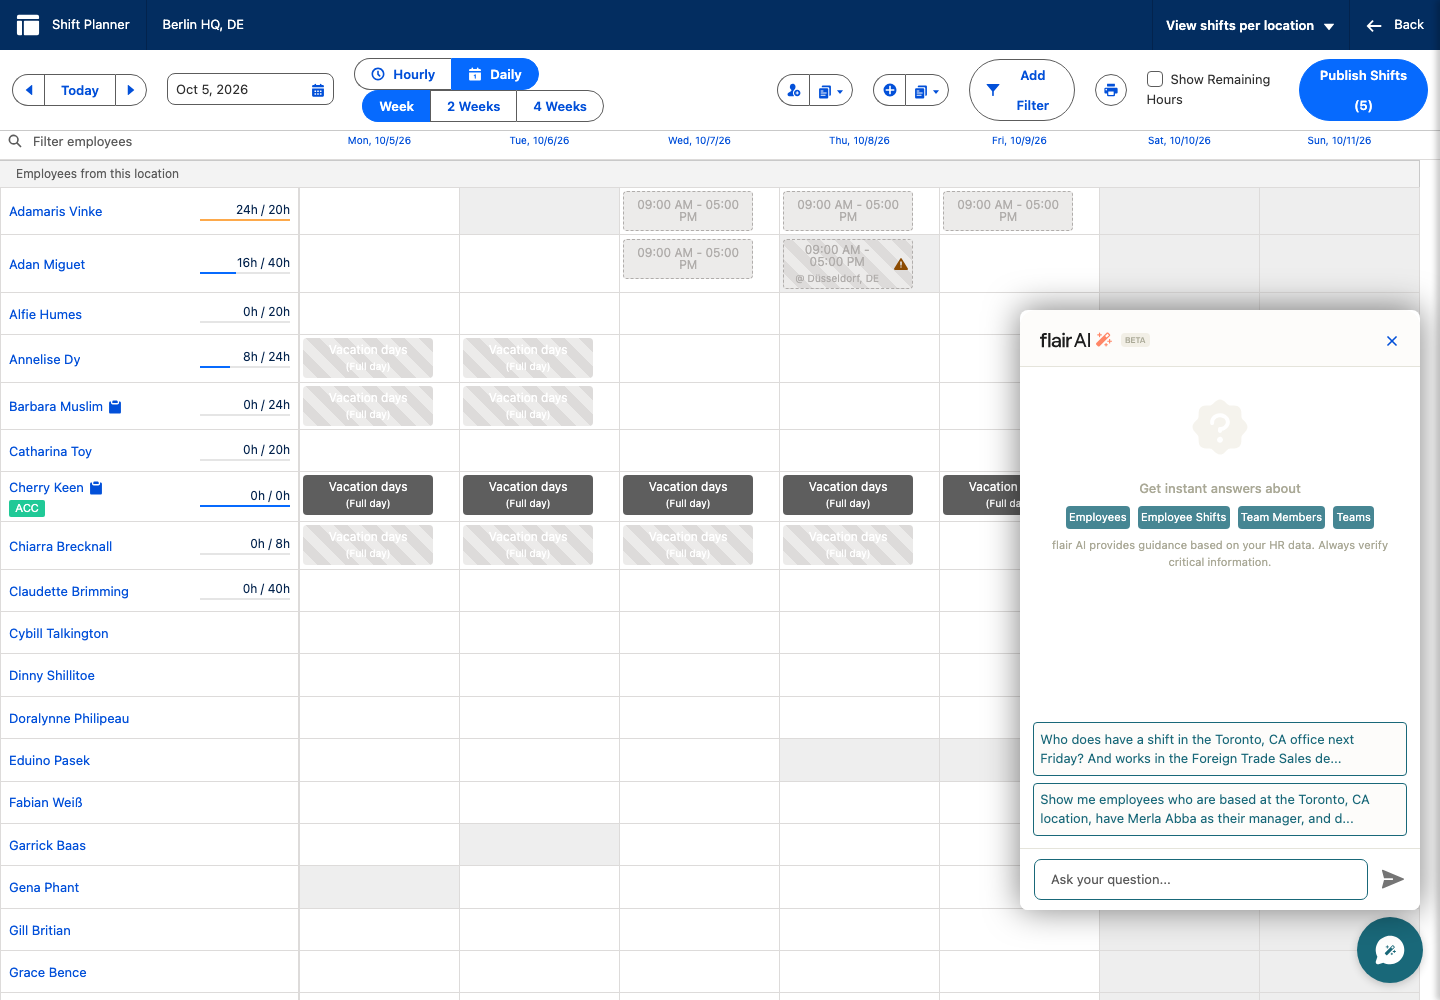Image resolution: width=1440 pixels, height=1000 pixels.
Task: Open Adamaris Vinke Wednesday 09:00 AM shift
Action: (688, 211)
